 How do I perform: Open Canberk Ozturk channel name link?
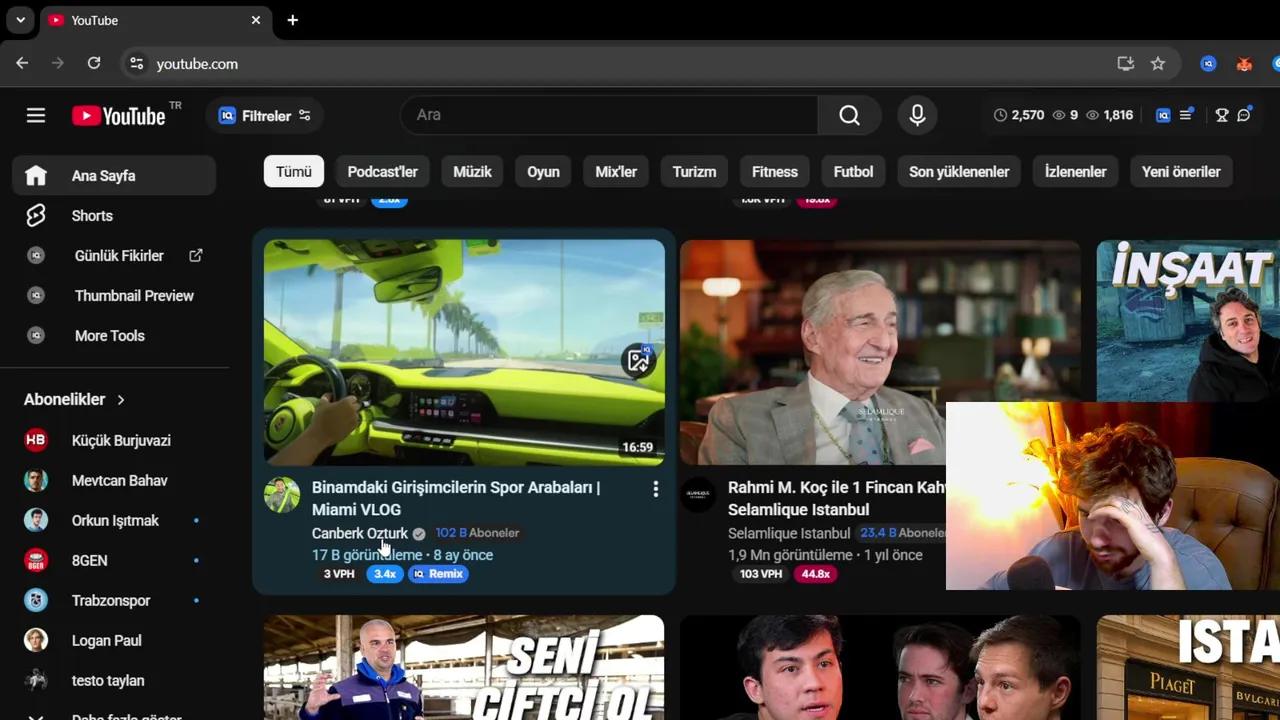[360, 534]
